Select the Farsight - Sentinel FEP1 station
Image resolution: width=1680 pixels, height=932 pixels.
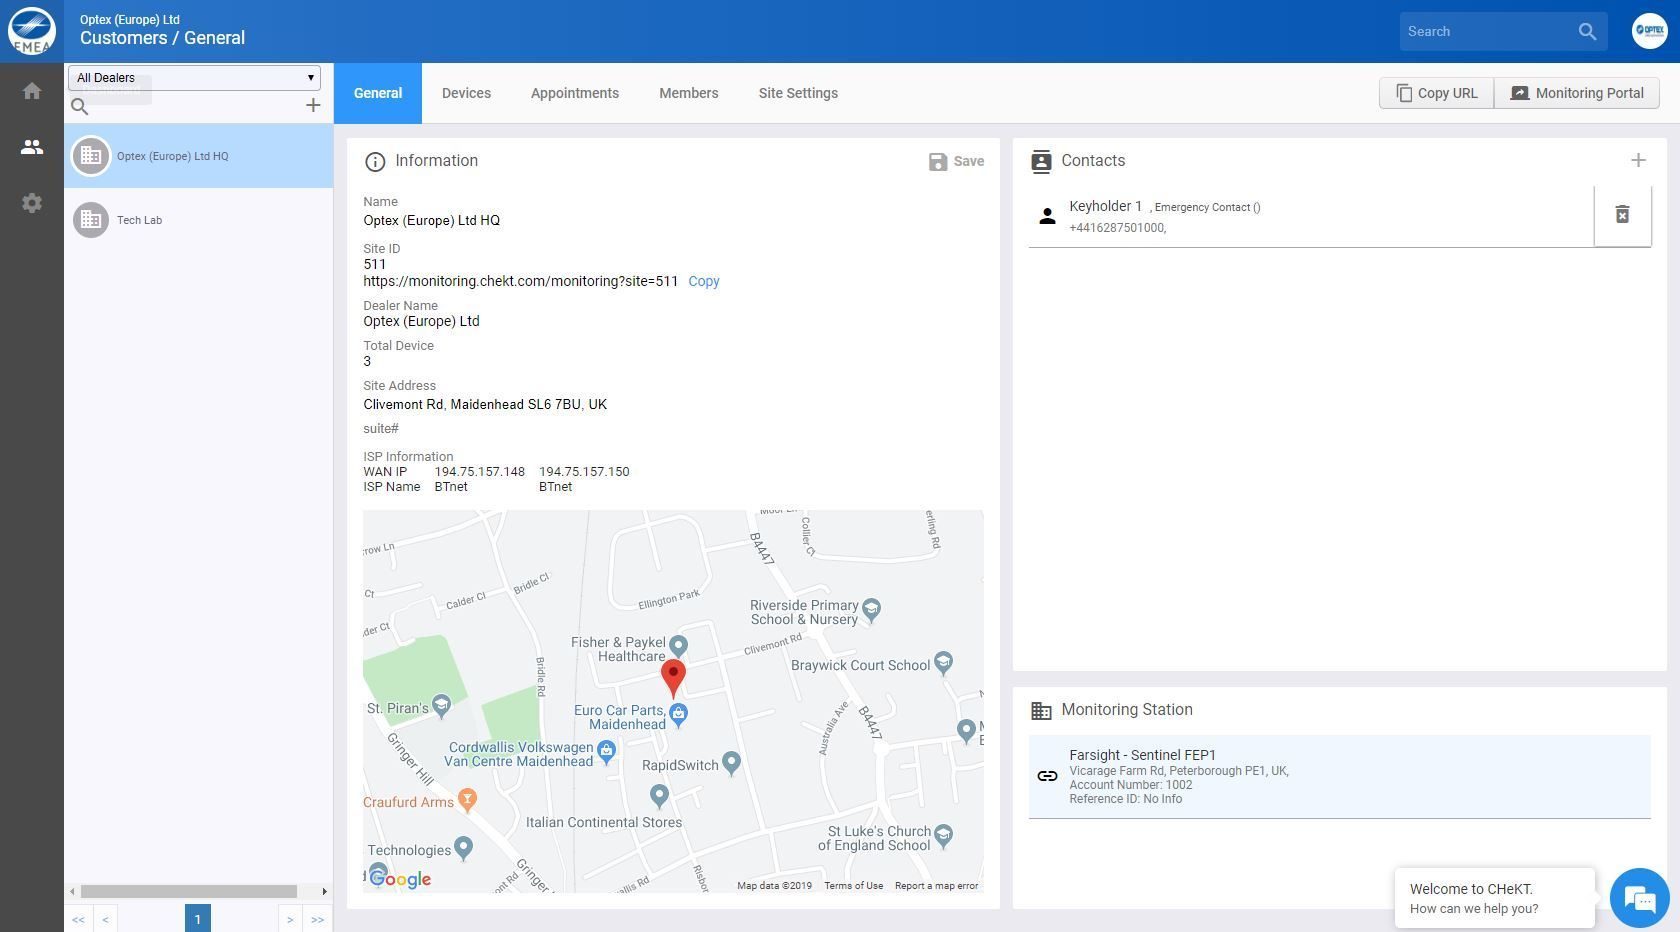coord(1339,776)
